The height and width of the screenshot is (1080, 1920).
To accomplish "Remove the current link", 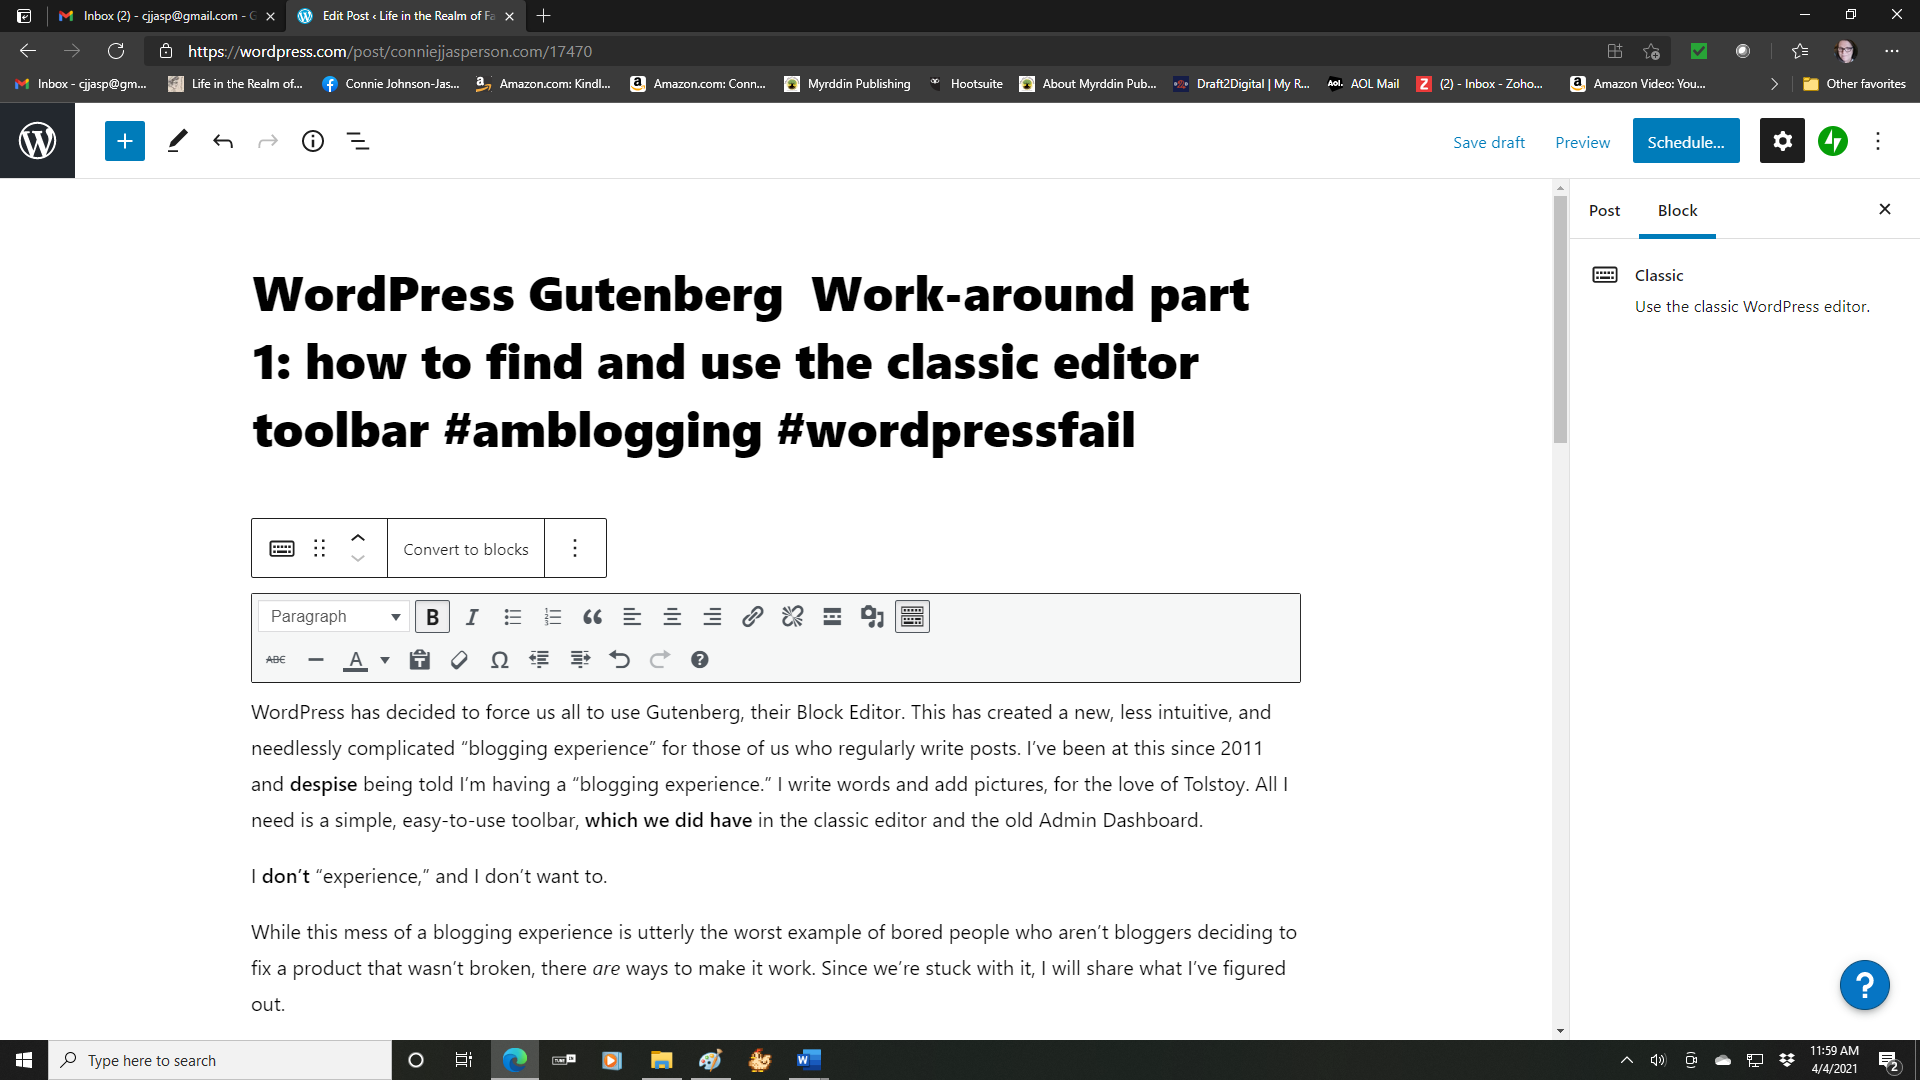I will coord(792,616).
